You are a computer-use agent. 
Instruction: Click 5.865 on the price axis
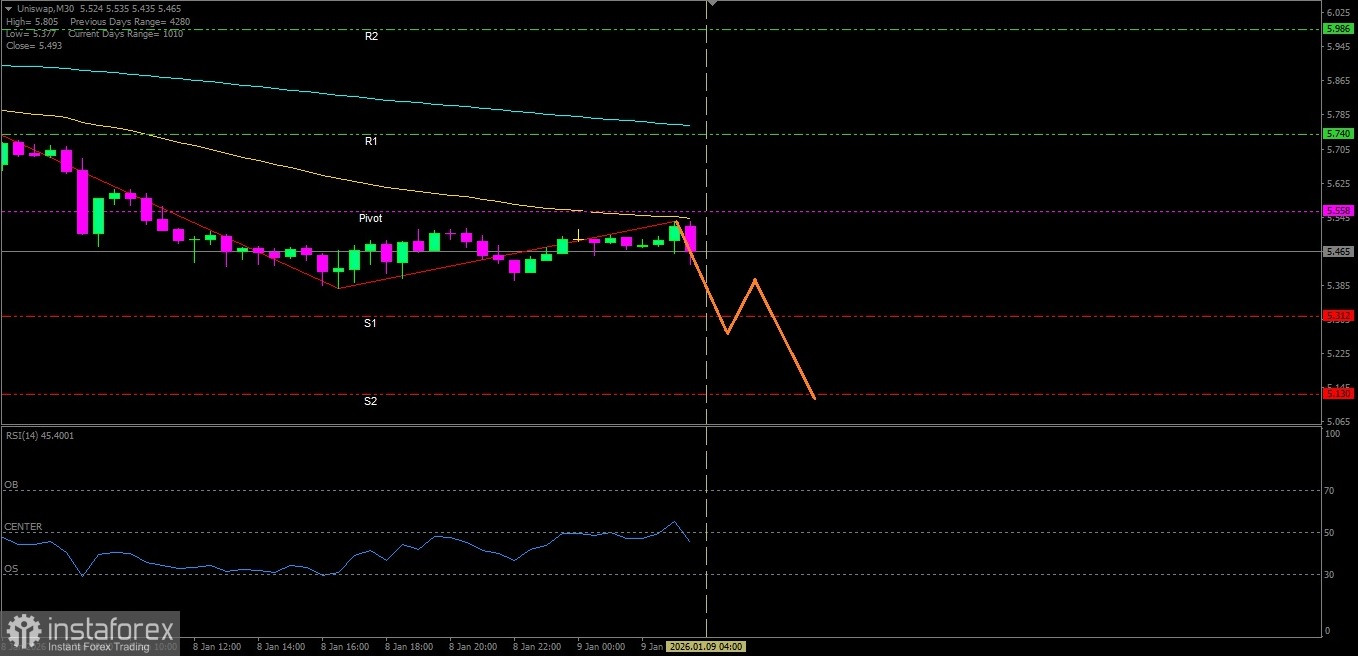tap(1338, 81)
